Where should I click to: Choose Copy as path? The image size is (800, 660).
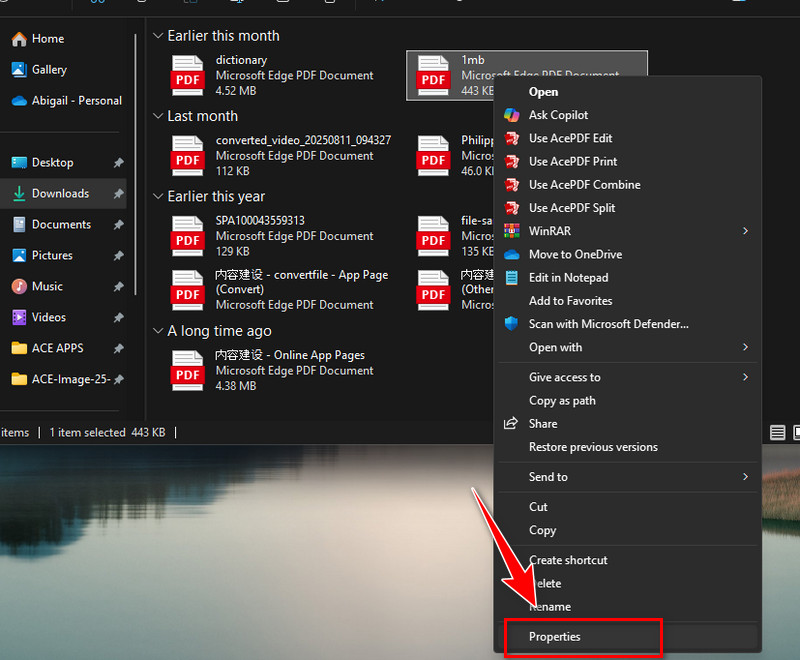pyautogui.click(x=628, y=401)
